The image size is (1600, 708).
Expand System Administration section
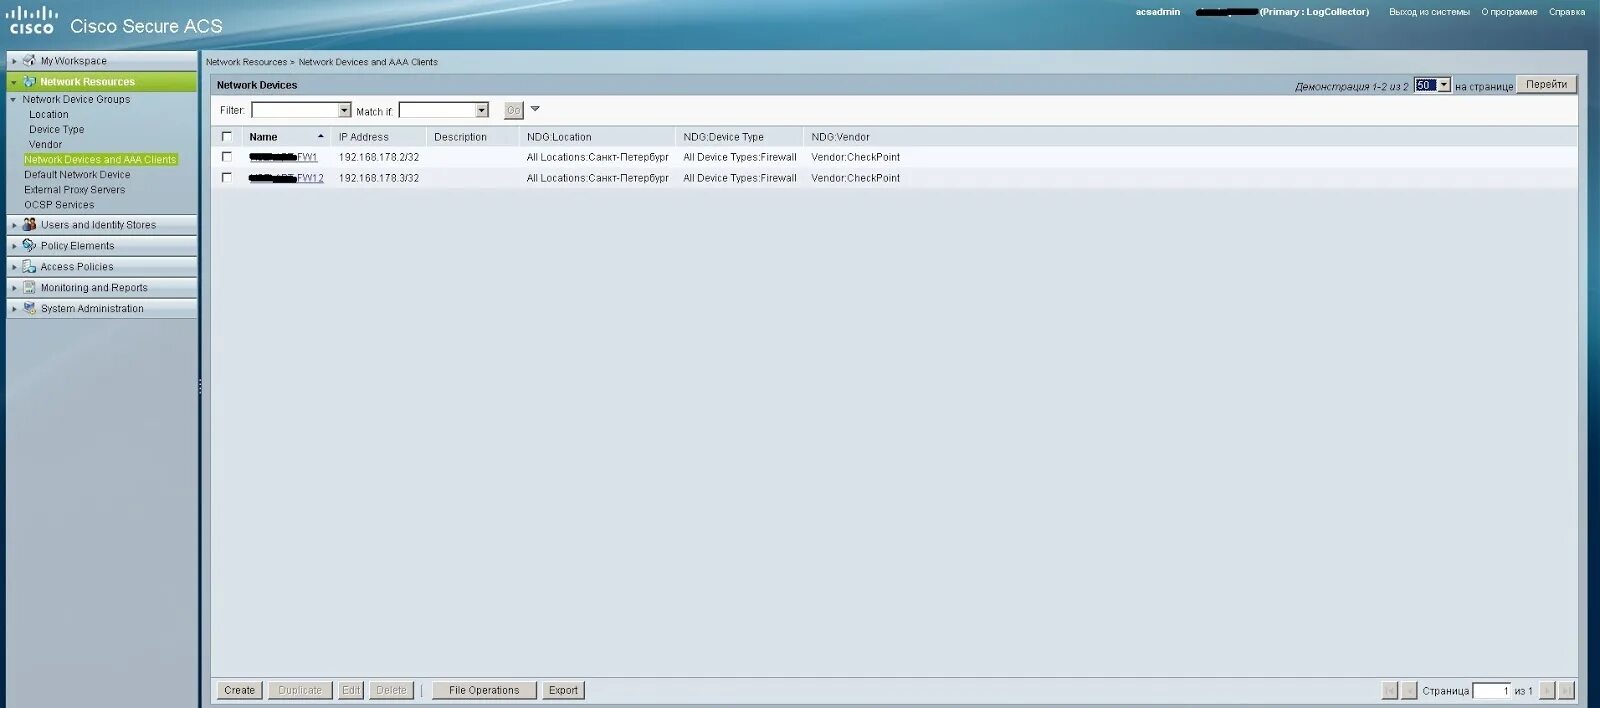[x=14, y=309]
